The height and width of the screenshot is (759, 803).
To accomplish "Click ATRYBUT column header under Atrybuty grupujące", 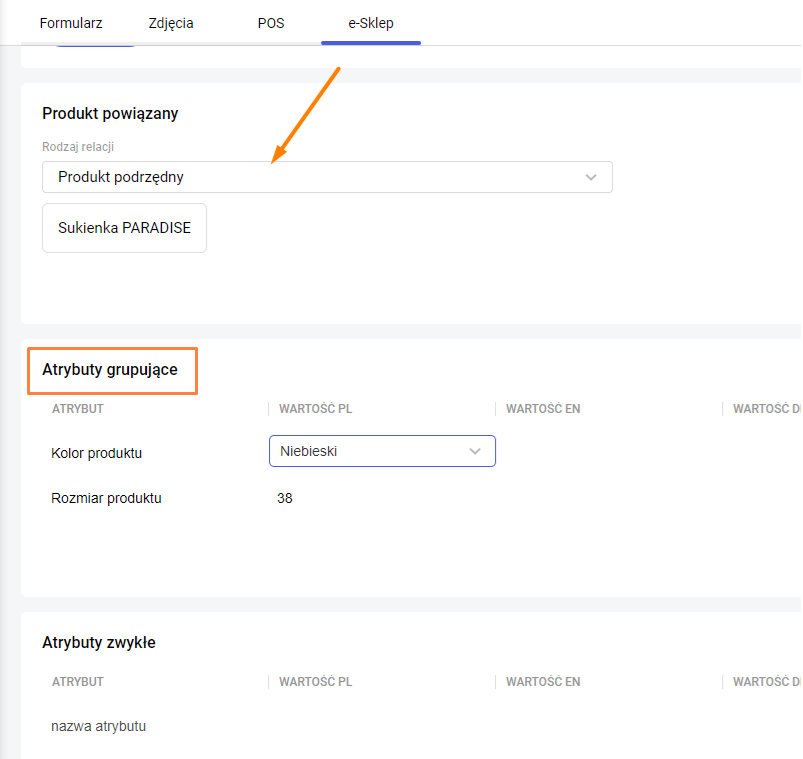I will pyautogui.click(x=78, y=409).
